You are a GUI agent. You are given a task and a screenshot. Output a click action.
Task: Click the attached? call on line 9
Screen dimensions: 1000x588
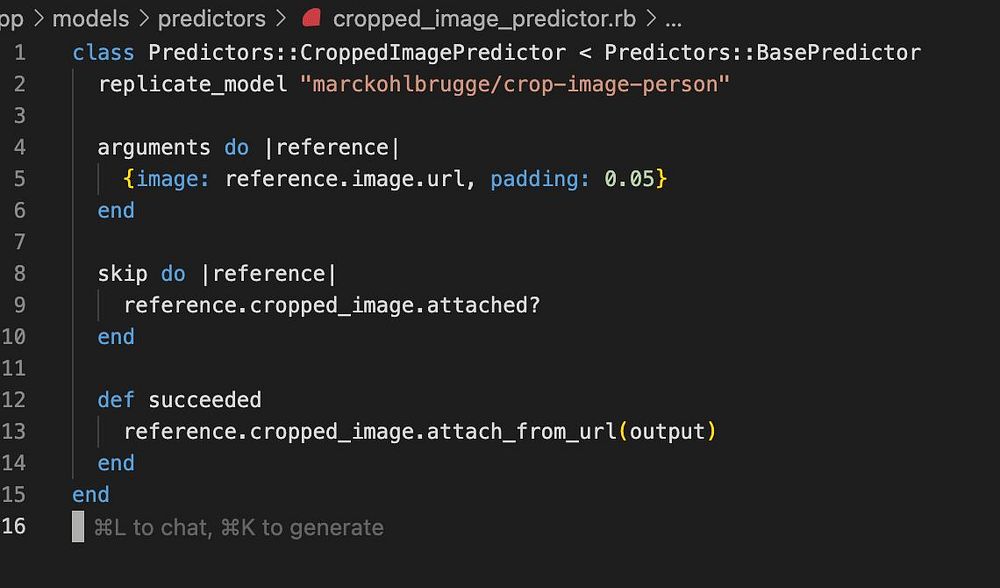[483, 305]
